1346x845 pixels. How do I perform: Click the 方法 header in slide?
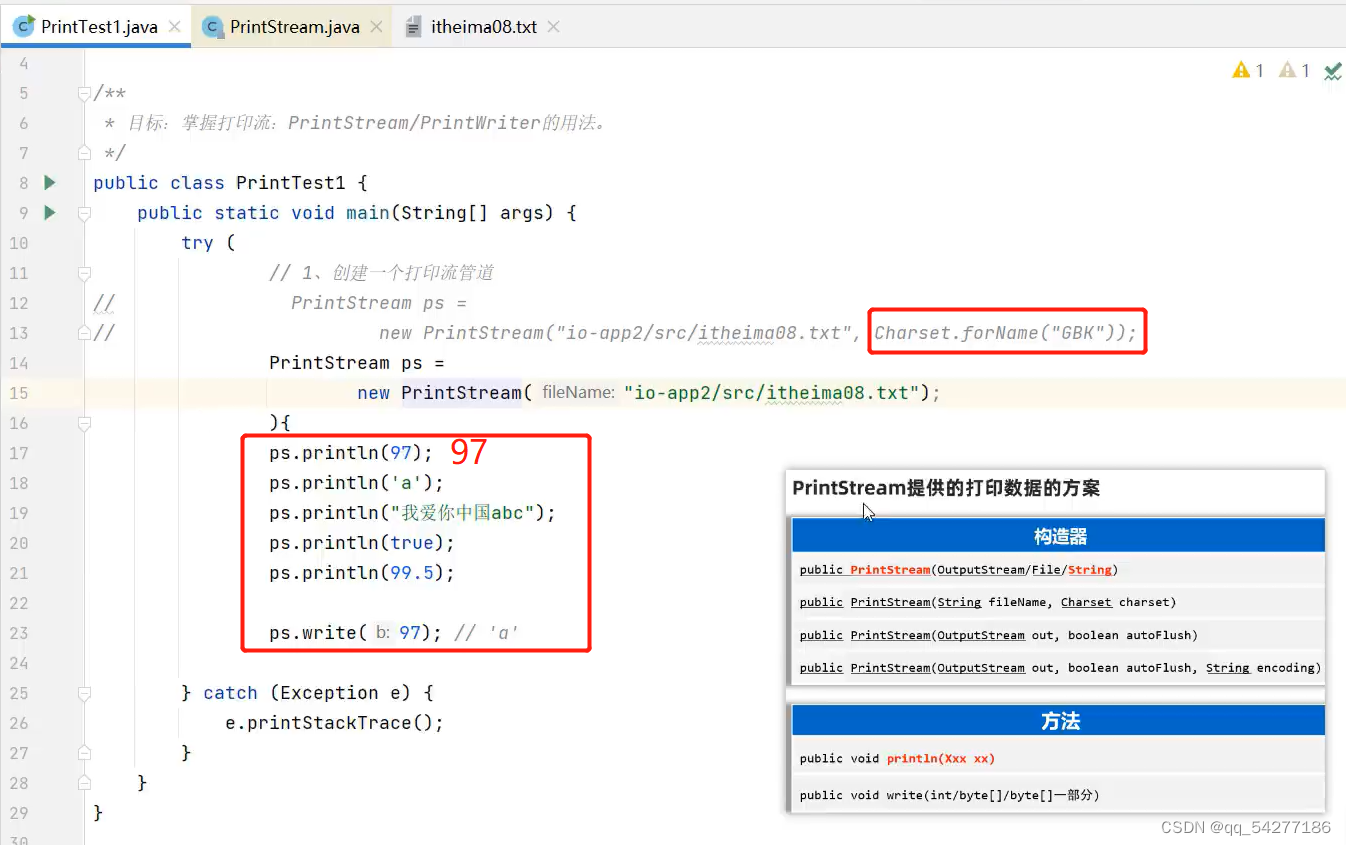click(1058, 721)
